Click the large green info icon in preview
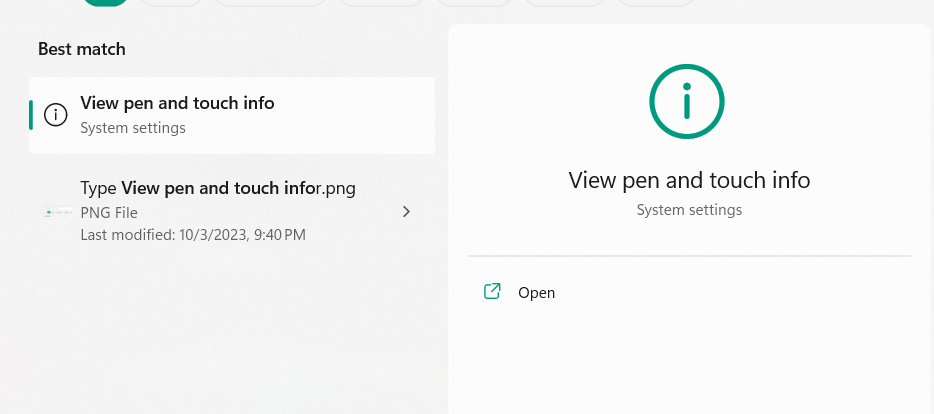Image resolution: width=934 pixels, height=414 pixels. (687, 102)
